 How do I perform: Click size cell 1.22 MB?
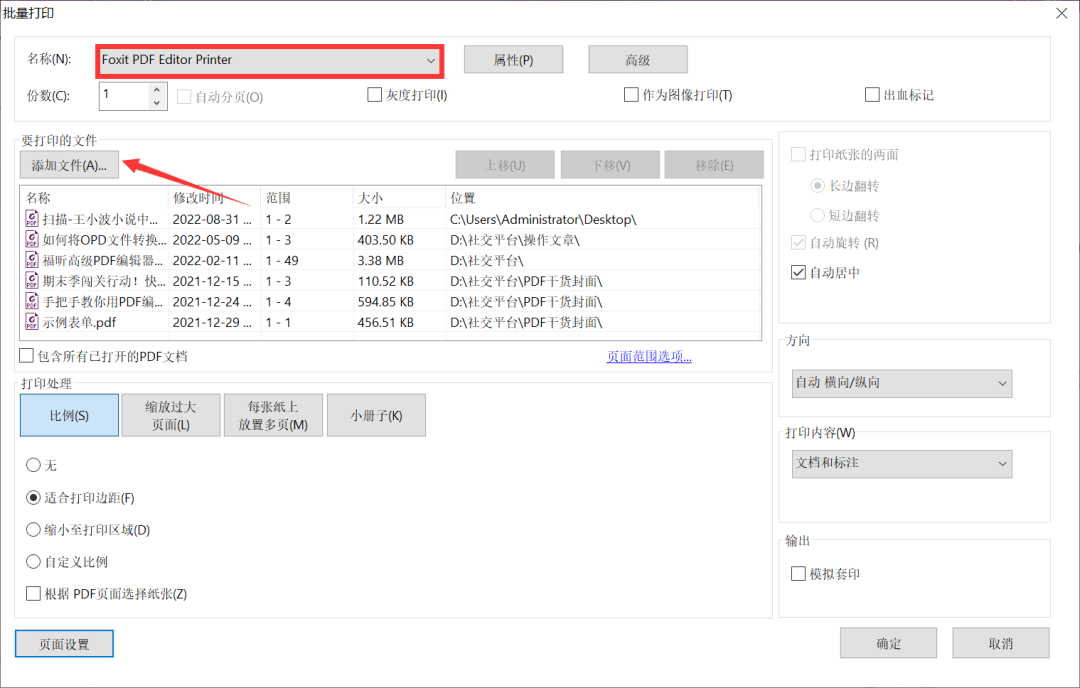click(x=381, y=220)
